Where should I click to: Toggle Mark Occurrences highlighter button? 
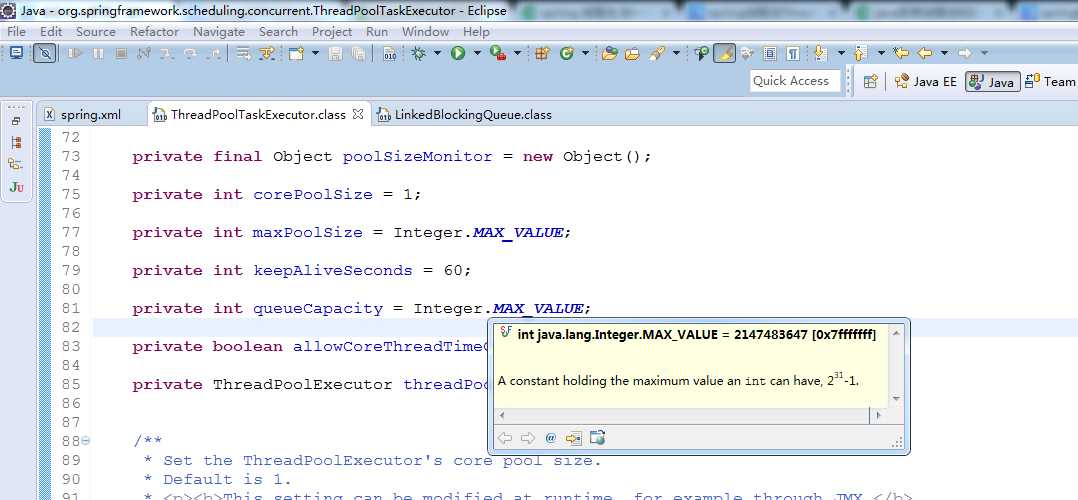point(725,53)
